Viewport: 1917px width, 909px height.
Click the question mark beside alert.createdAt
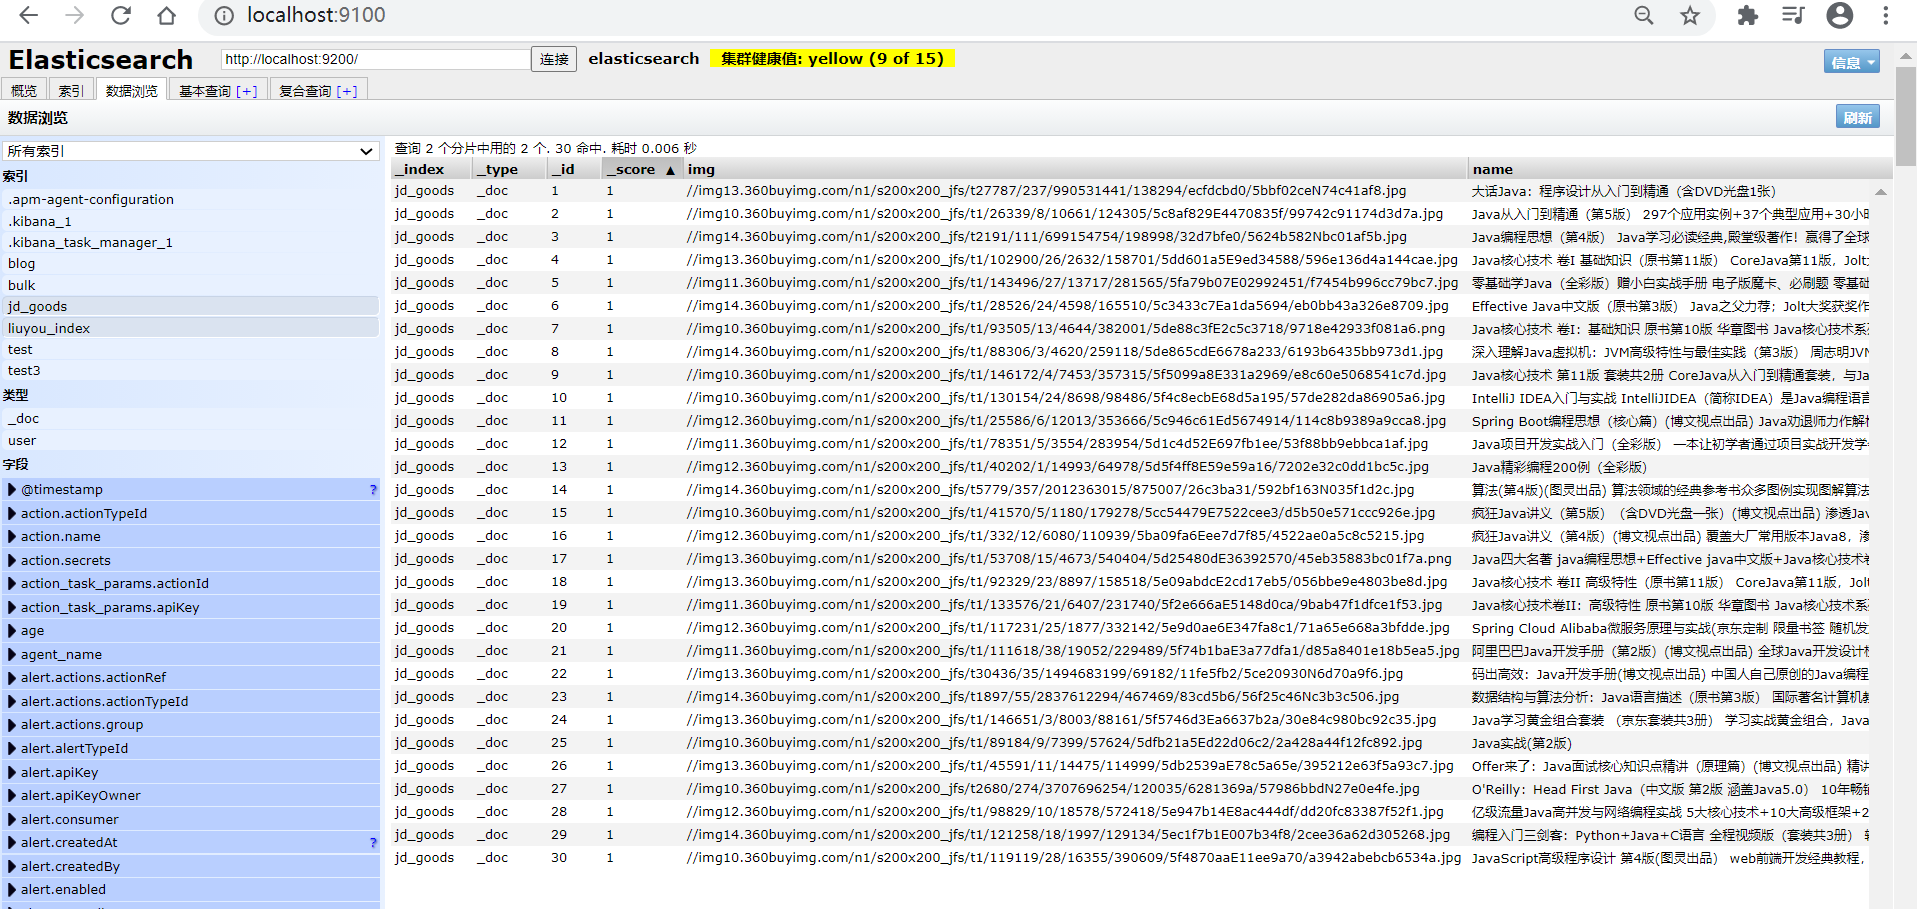pos(373,843)
